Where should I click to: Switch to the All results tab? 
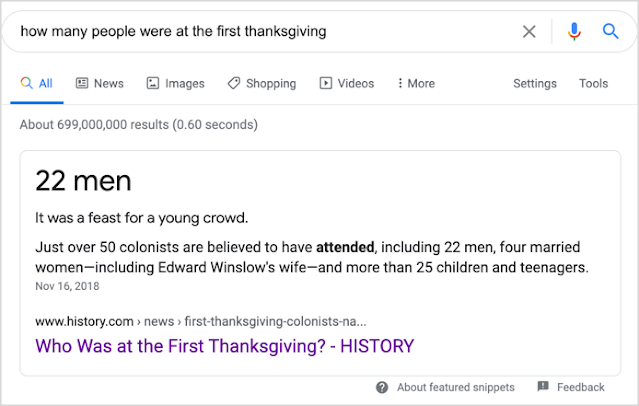pyautogui.click(x=37, y=84)
